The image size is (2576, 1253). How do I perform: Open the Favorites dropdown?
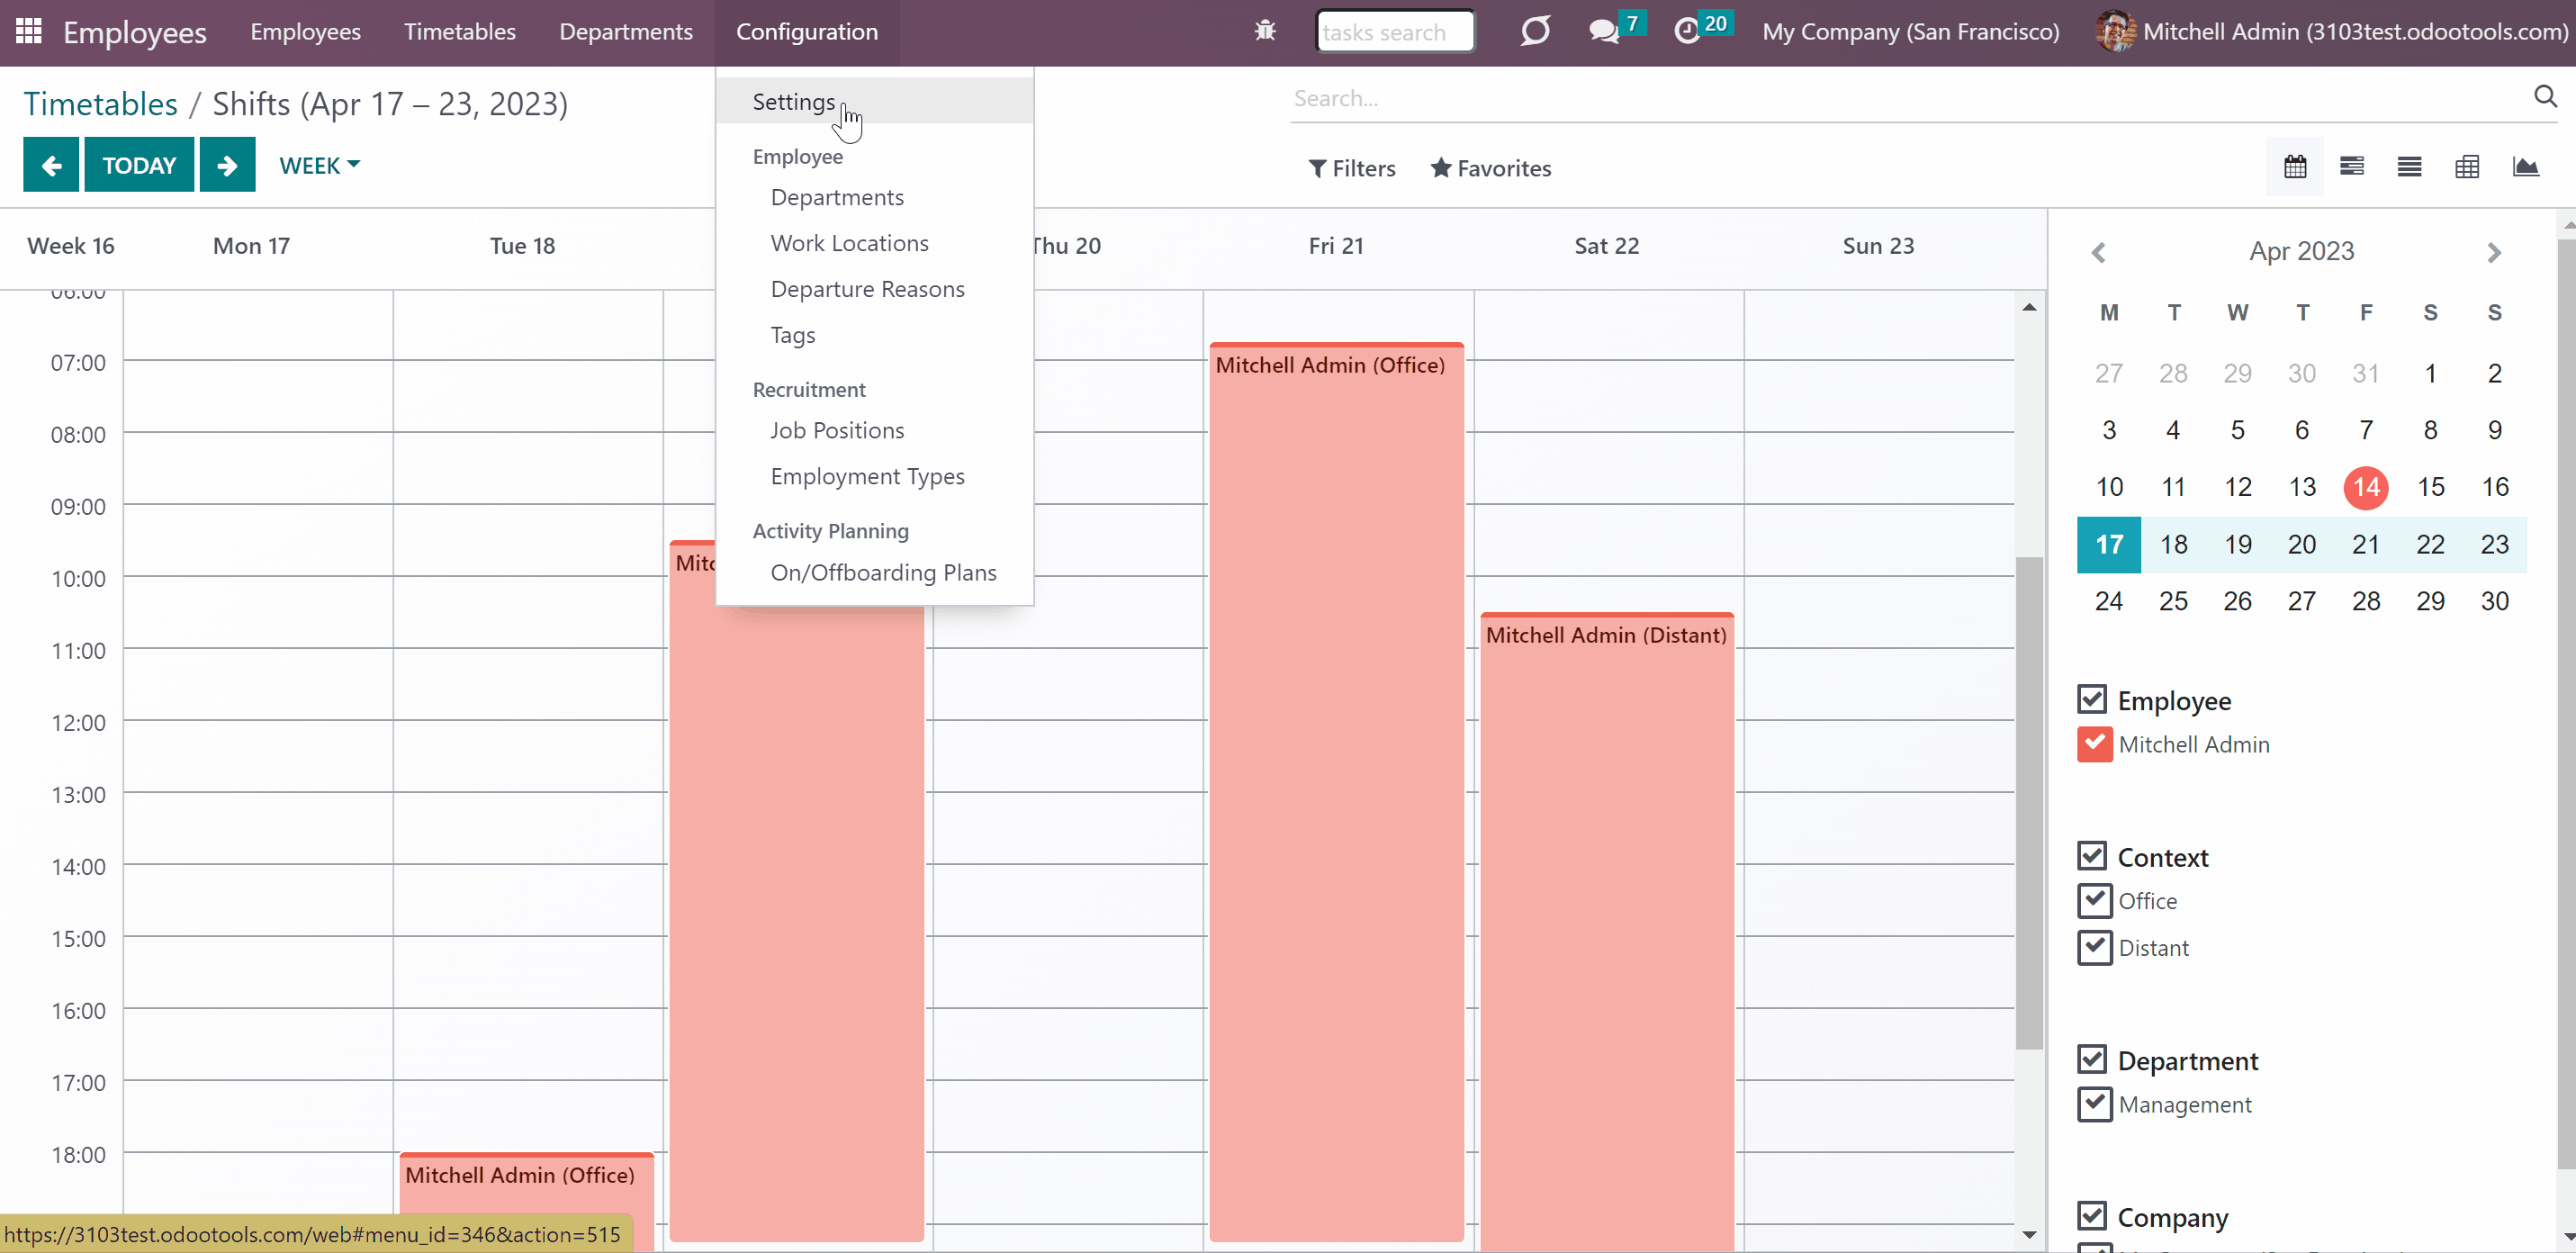pyautogui.click(x=1491, y=168)
